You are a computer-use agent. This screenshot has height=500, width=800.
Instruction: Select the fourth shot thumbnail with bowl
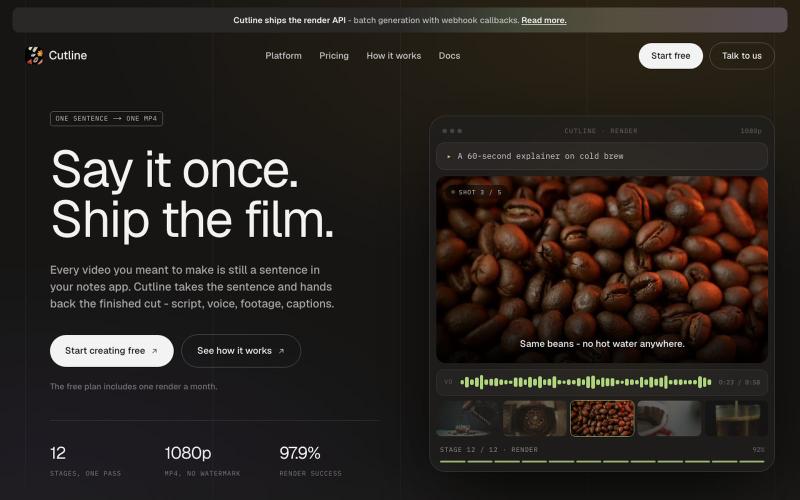point(669,418)
